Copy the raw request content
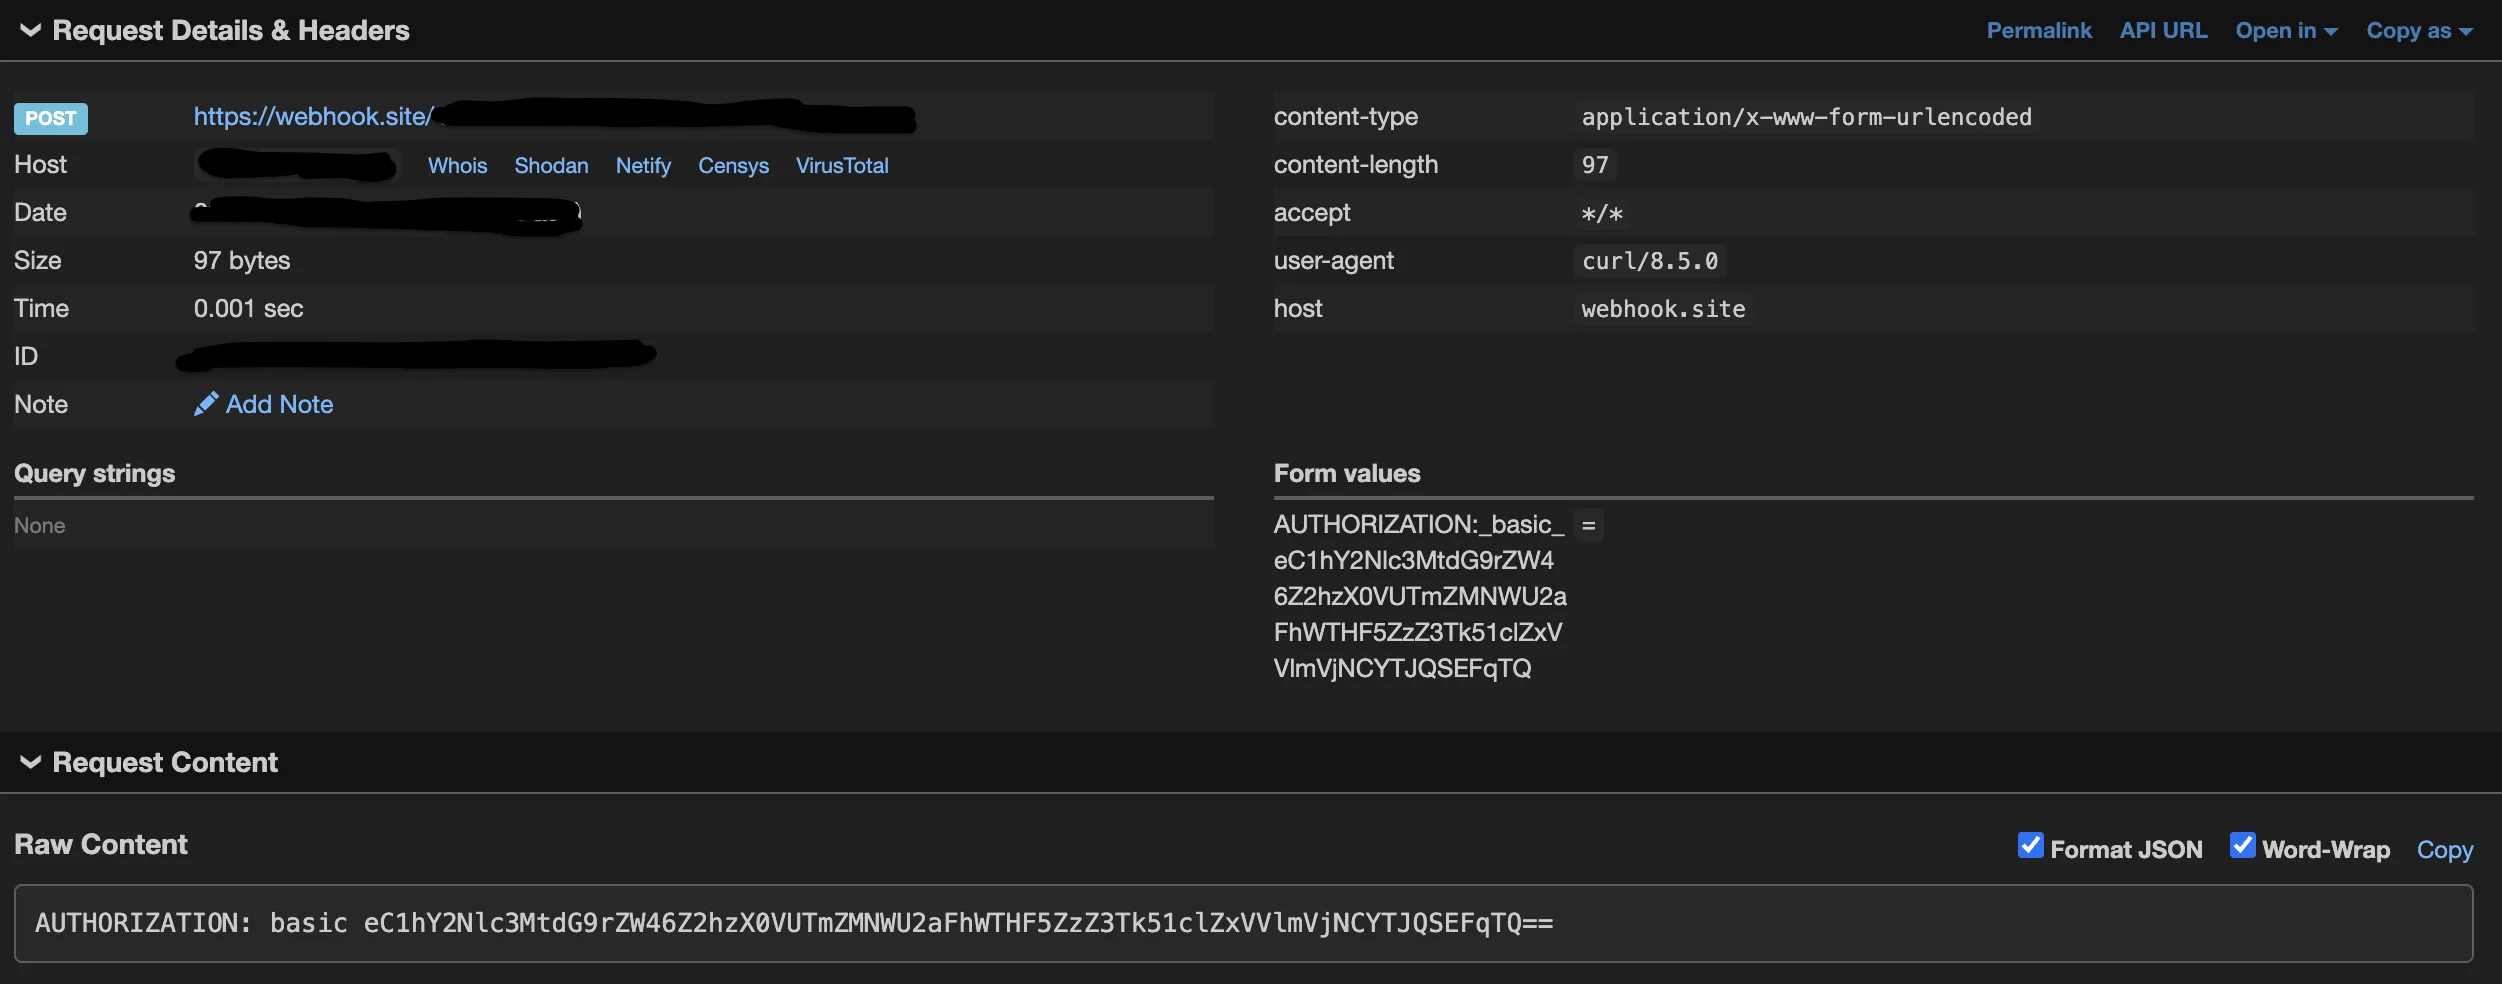Screen dimensions: 2502x984 [2445, 849]
